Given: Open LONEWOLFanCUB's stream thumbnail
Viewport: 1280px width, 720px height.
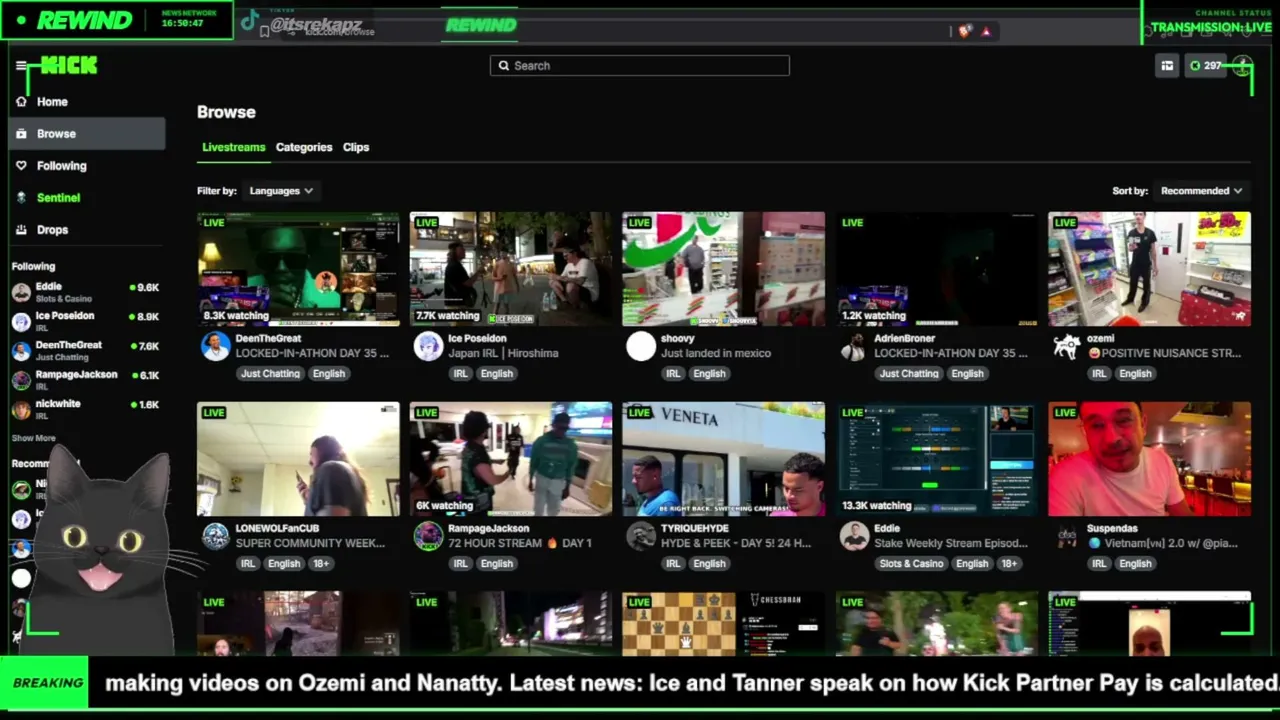Looking at the screenshot, I should 298,459.
